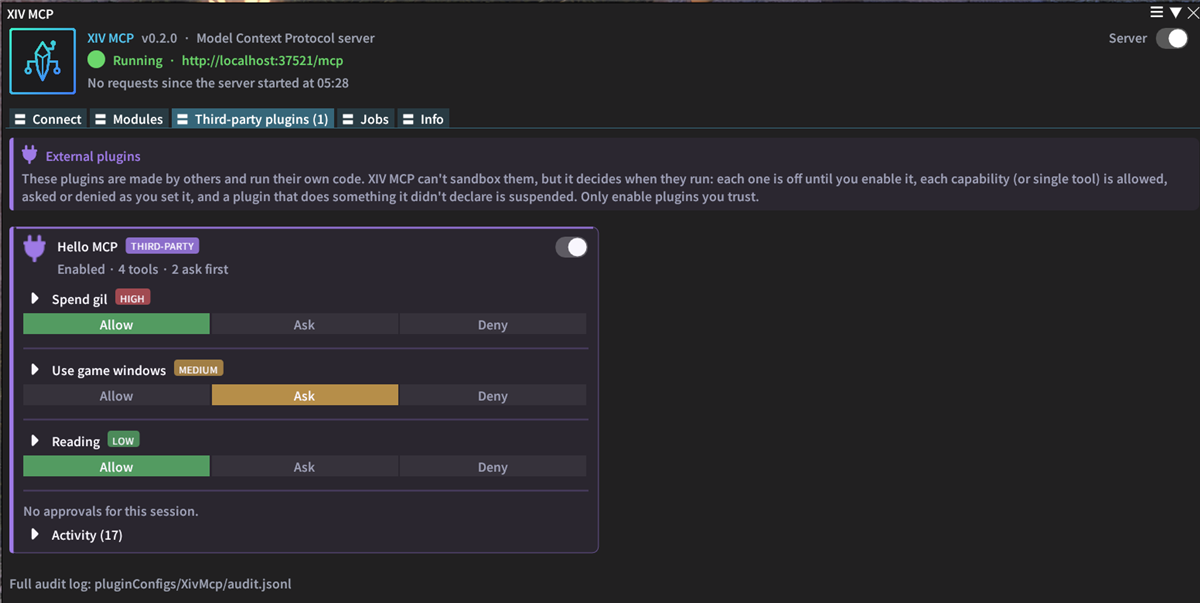Select the Third-party plugins (1) tab
Viewport: 1200px width, 603px height.
click(253, 119)
